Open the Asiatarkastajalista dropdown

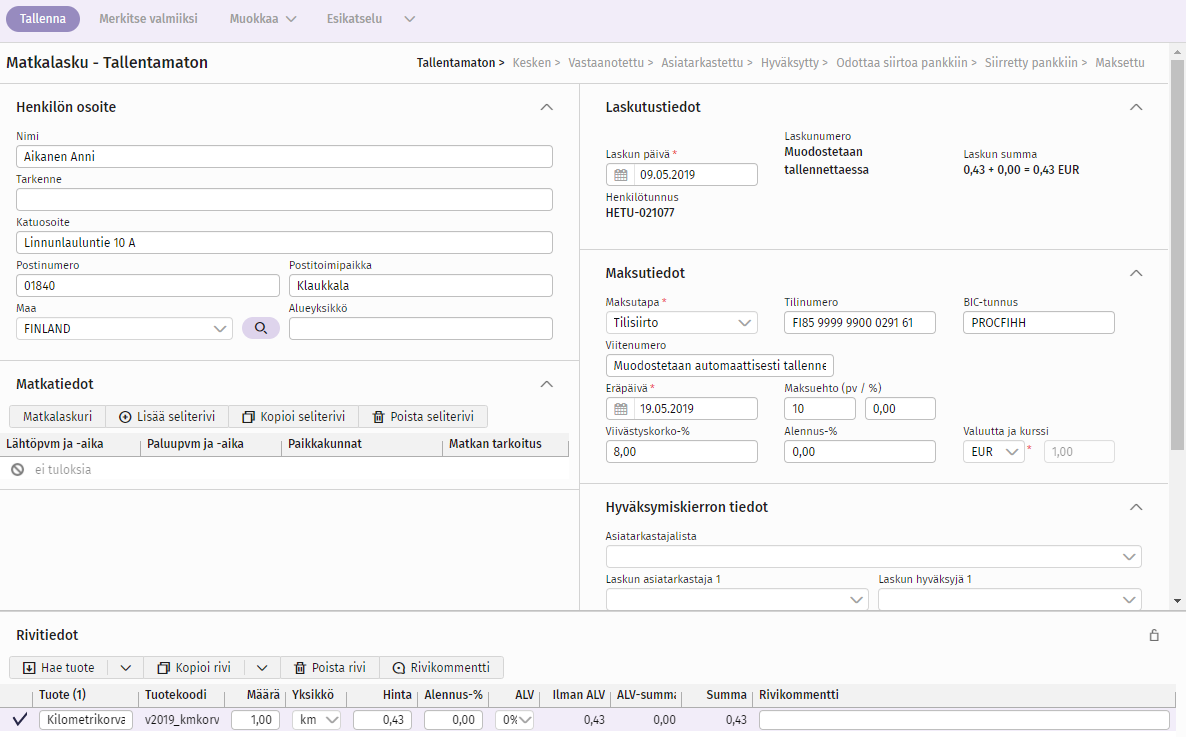pos(874,557)
